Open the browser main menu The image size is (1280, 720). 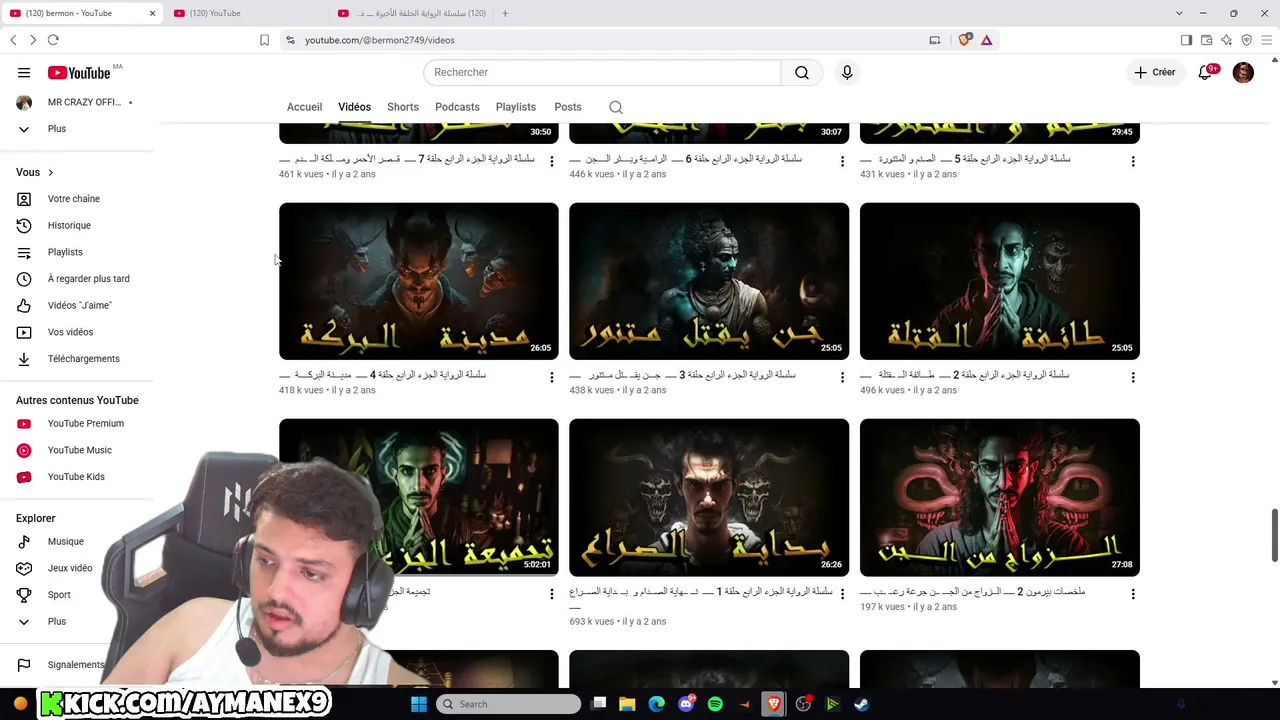(x=1265, y=40)
